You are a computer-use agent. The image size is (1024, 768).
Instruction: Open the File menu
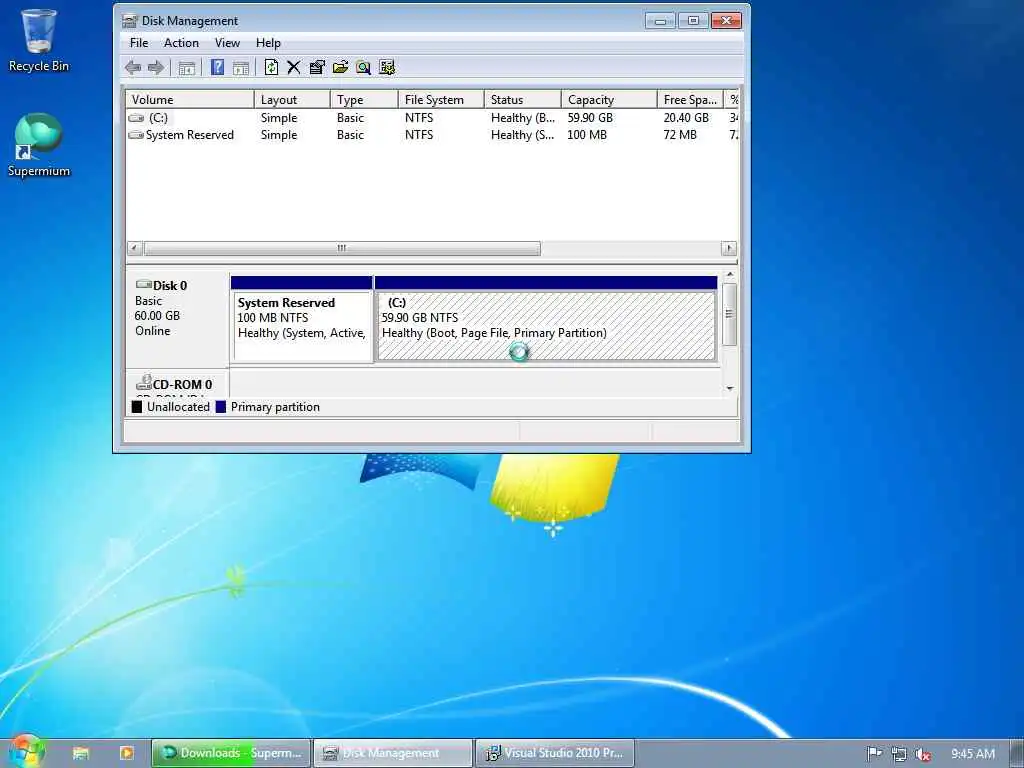pyautogui.click(x=139, y=43)
